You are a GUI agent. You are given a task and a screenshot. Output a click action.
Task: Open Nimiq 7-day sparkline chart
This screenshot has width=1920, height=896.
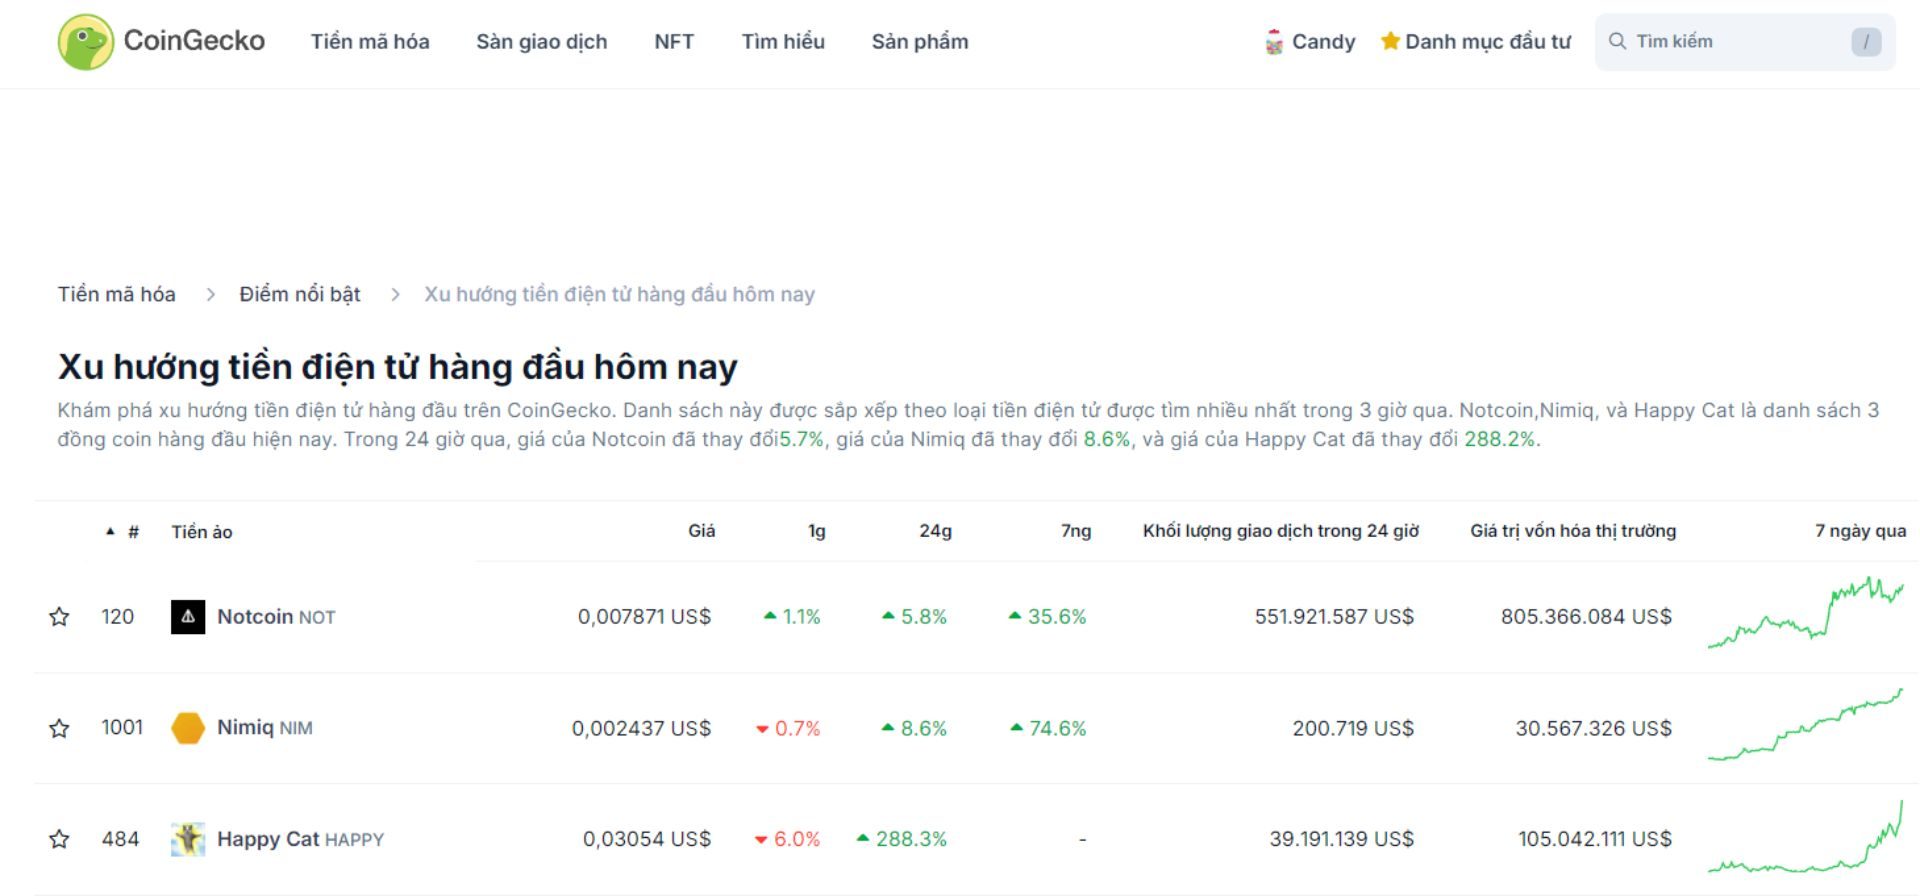click(1806, 725)
